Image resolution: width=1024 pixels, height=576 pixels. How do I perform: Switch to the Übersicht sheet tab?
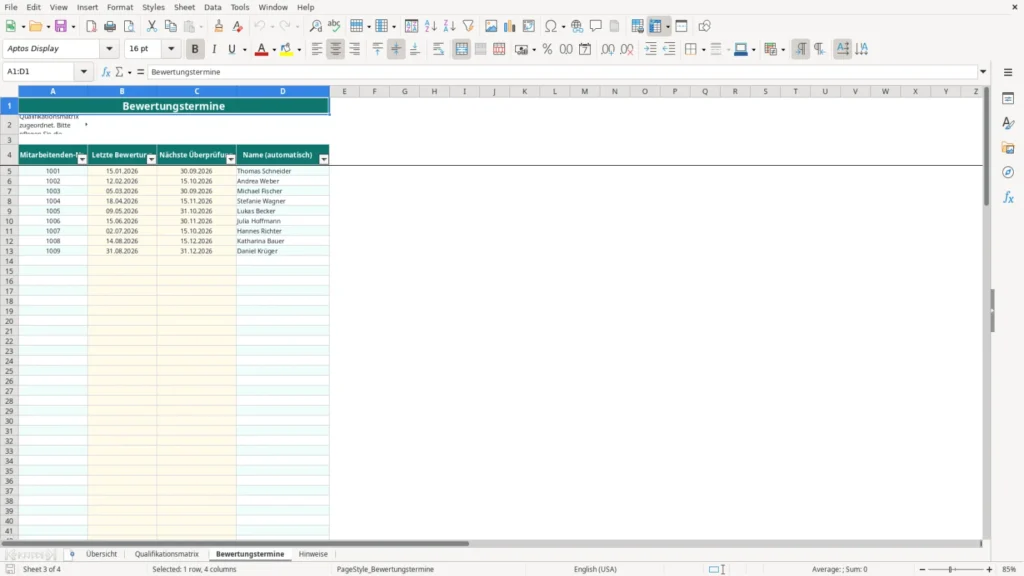[101, 554]
